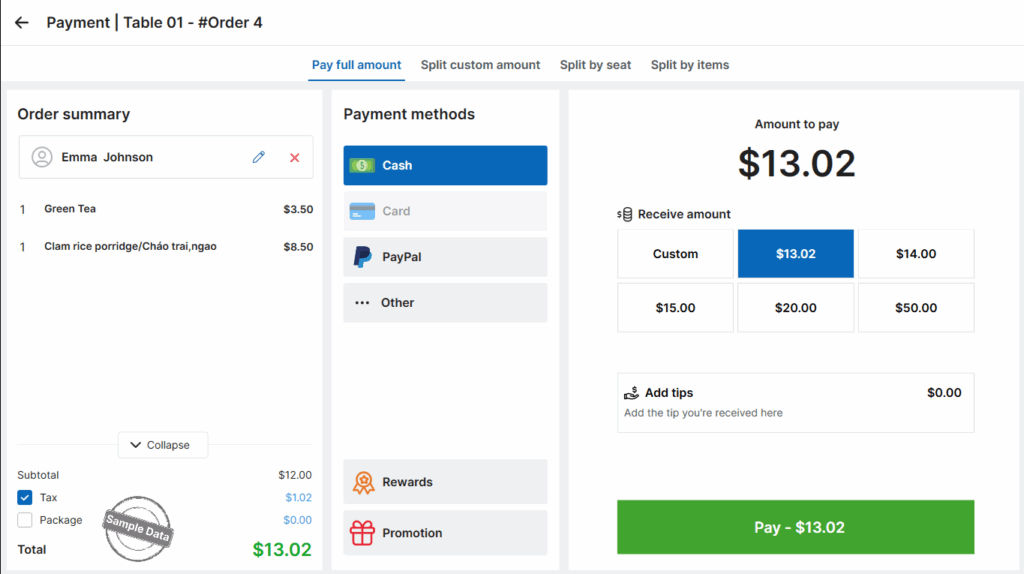Switch to Split custom amount tab
Image resolution: width=1024 pixels, height=574 pixels.
[x=480, y=65]
